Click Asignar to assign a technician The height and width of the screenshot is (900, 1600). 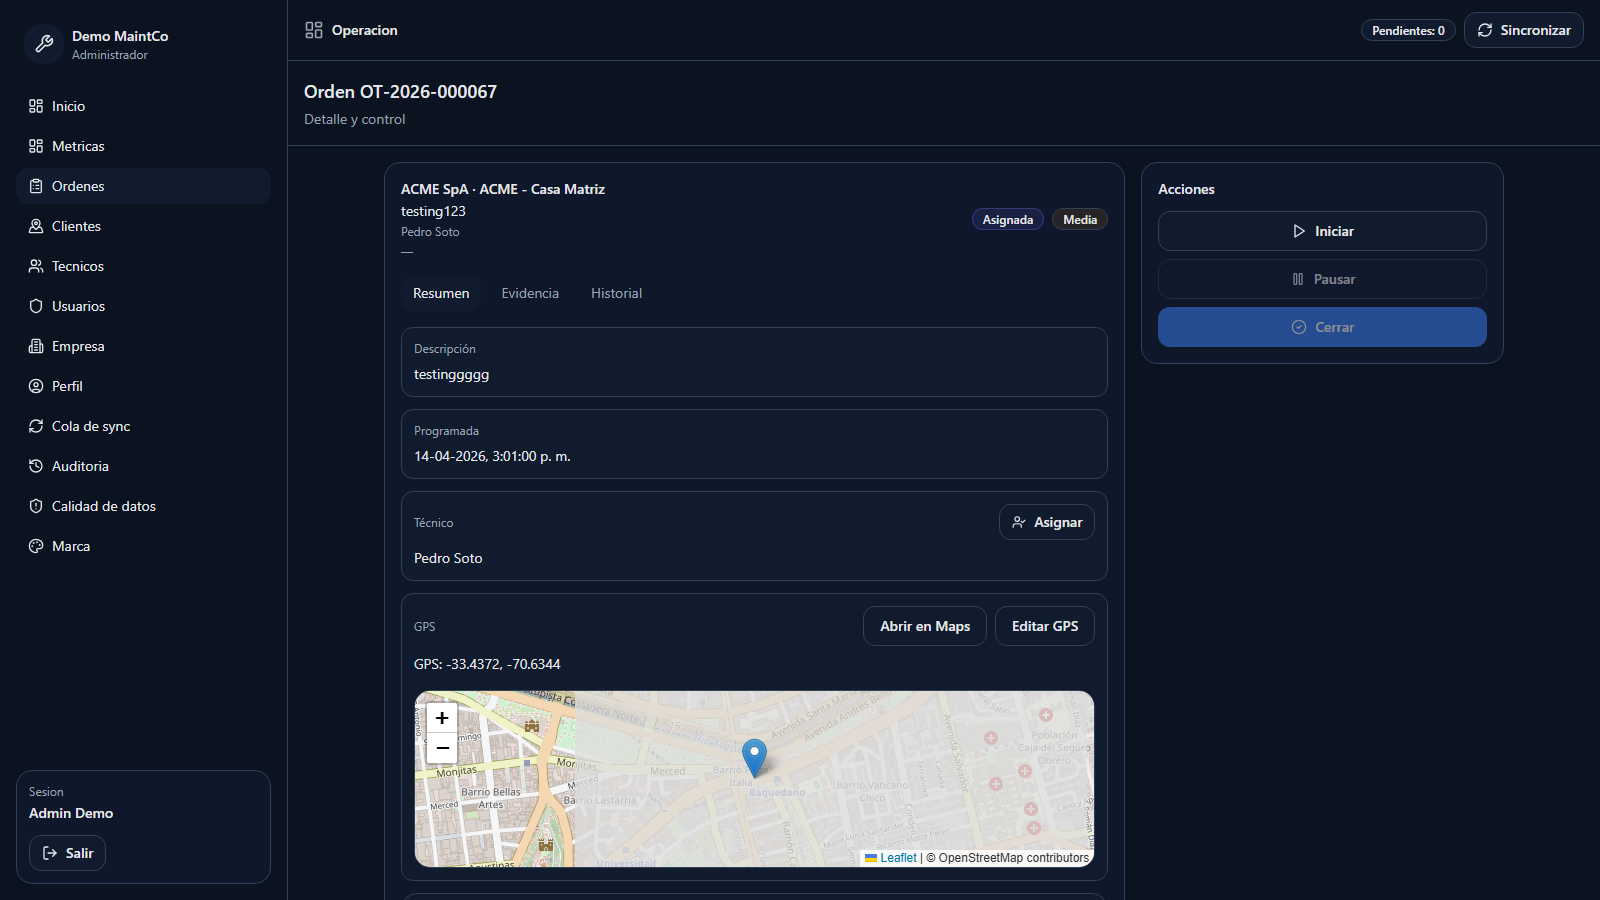click(x=1046, y=522)
